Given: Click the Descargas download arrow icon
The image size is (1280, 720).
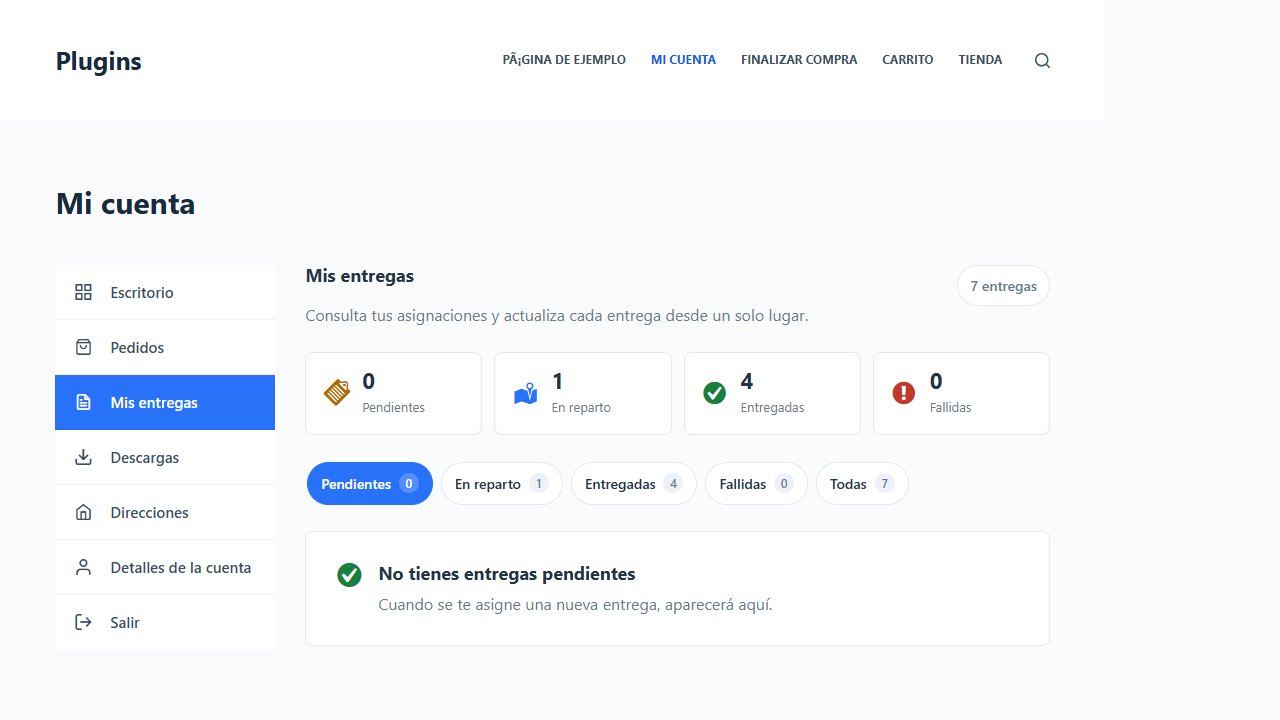Looking at the screenshot, I should pos(84,457).
